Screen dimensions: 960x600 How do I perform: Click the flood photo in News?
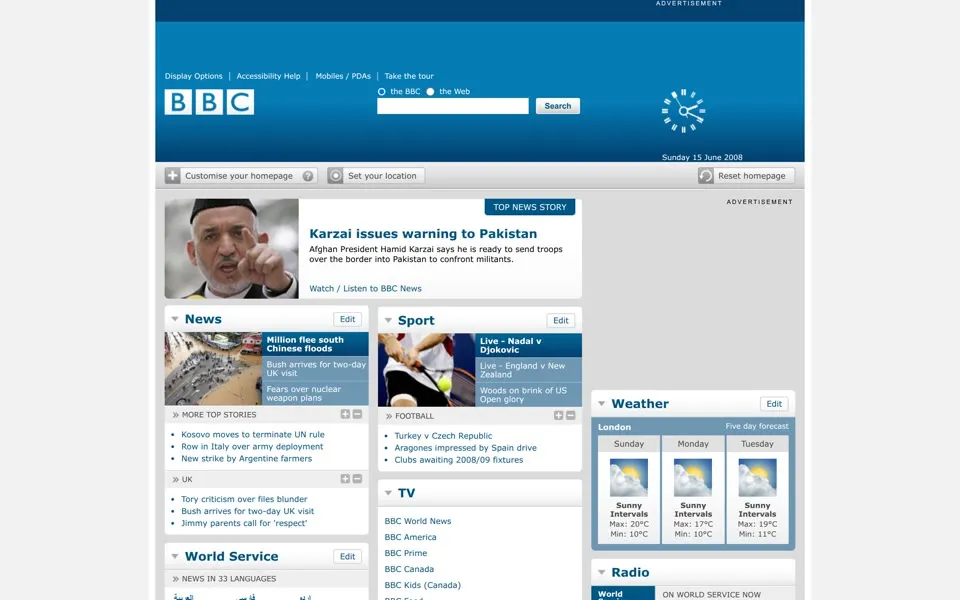click(x=213, y=369)
